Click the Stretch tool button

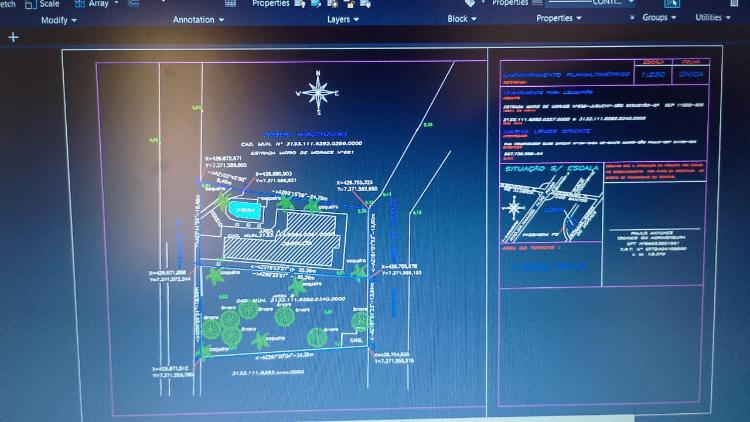8,4
